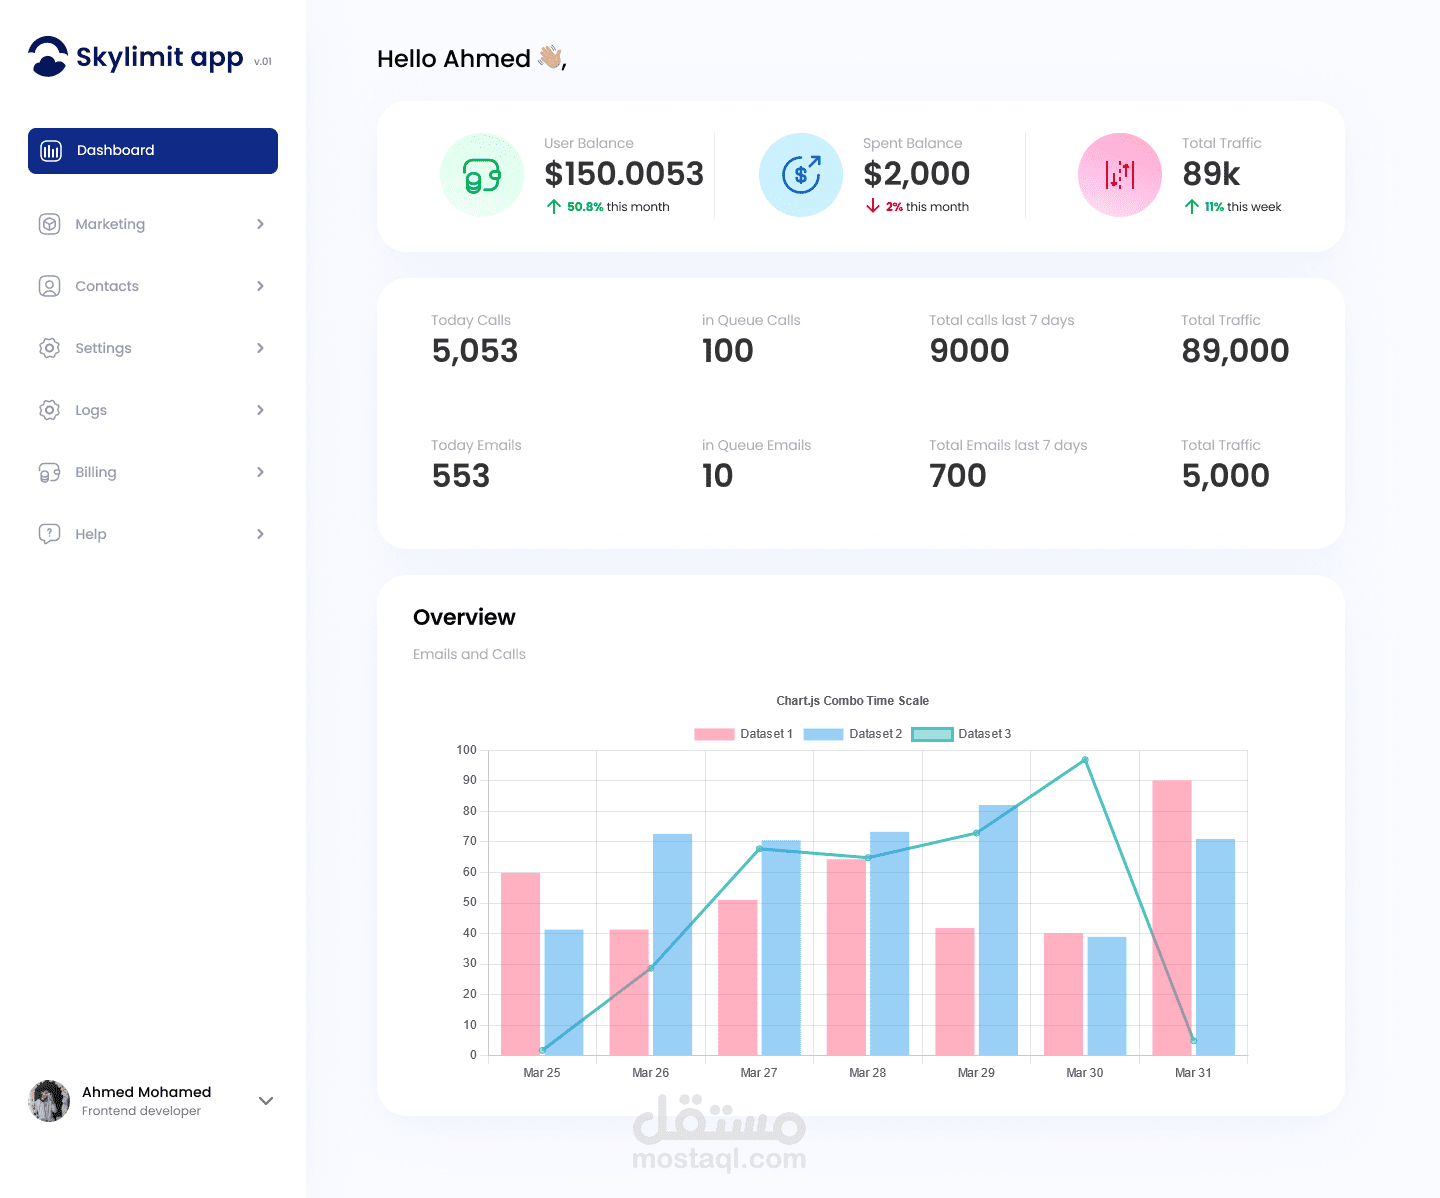Expand the Settings menu chevron
This screenshot has height=1198, width=1440.
260,348
